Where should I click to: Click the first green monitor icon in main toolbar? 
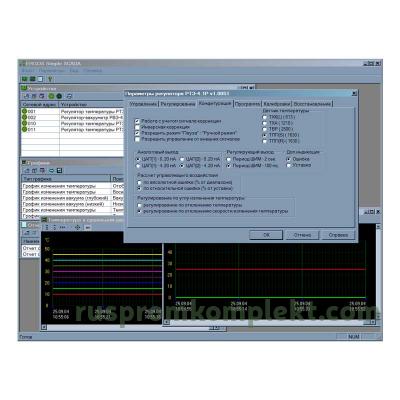pyautogui.click(x=24, y=79)
